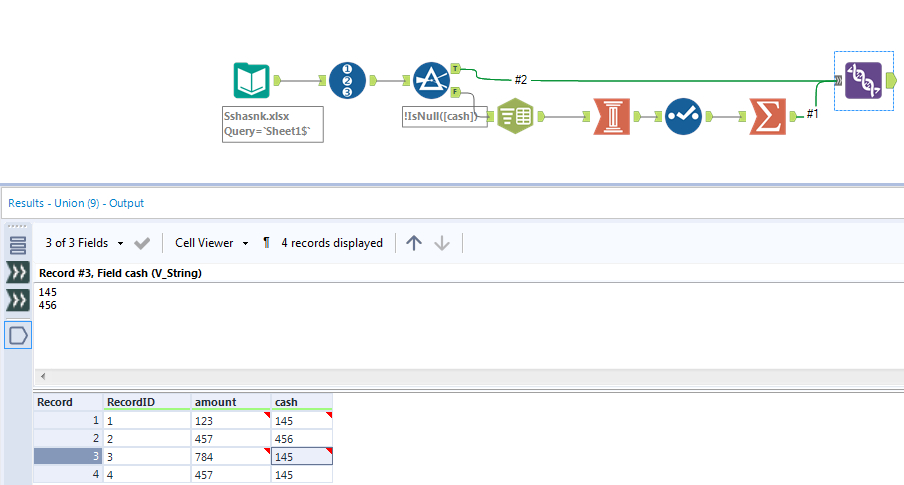This screenshot has height=485, width=904.
Task: Click the 4 records displayed label
Action: tap(332, 243)
